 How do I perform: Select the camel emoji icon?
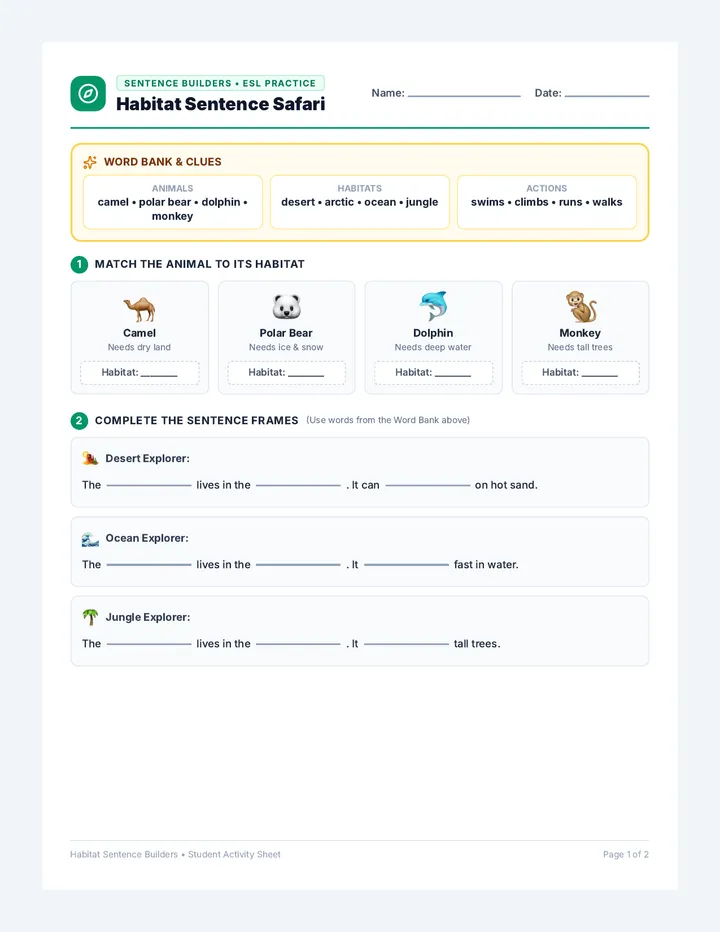[139, 309]
